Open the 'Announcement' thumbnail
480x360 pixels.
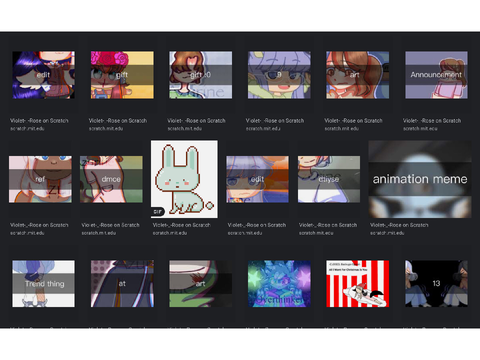(x=436, y=75)
